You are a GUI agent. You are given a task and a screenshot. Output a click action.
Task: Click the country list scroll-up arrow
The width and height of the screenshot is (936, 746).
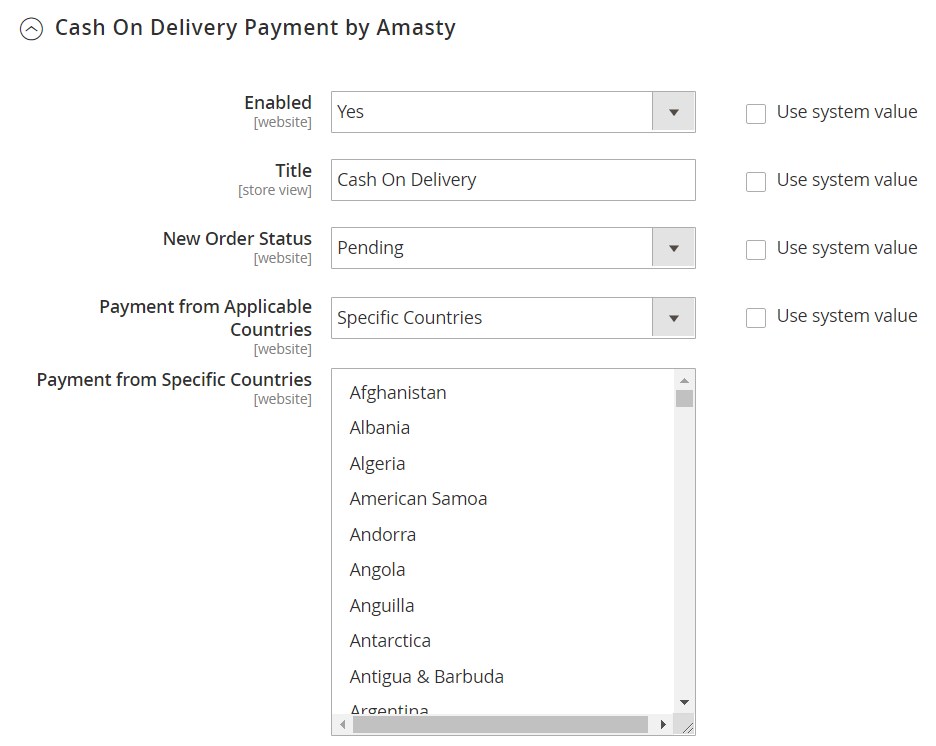coord(685,380)
